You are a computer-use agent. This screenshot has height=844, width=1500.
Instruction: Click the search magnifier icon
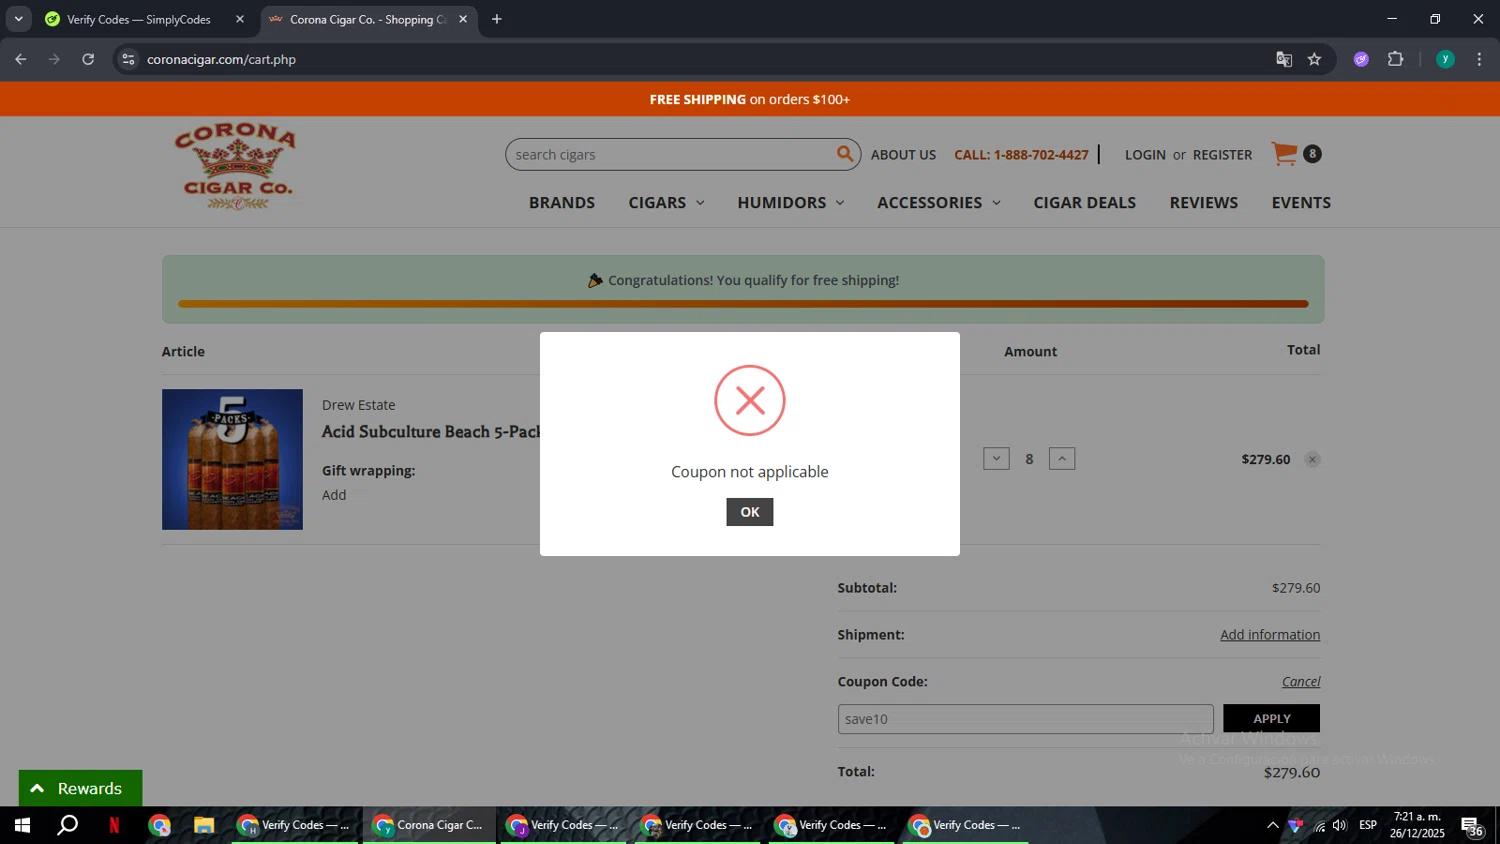click(x=845, y=154)
